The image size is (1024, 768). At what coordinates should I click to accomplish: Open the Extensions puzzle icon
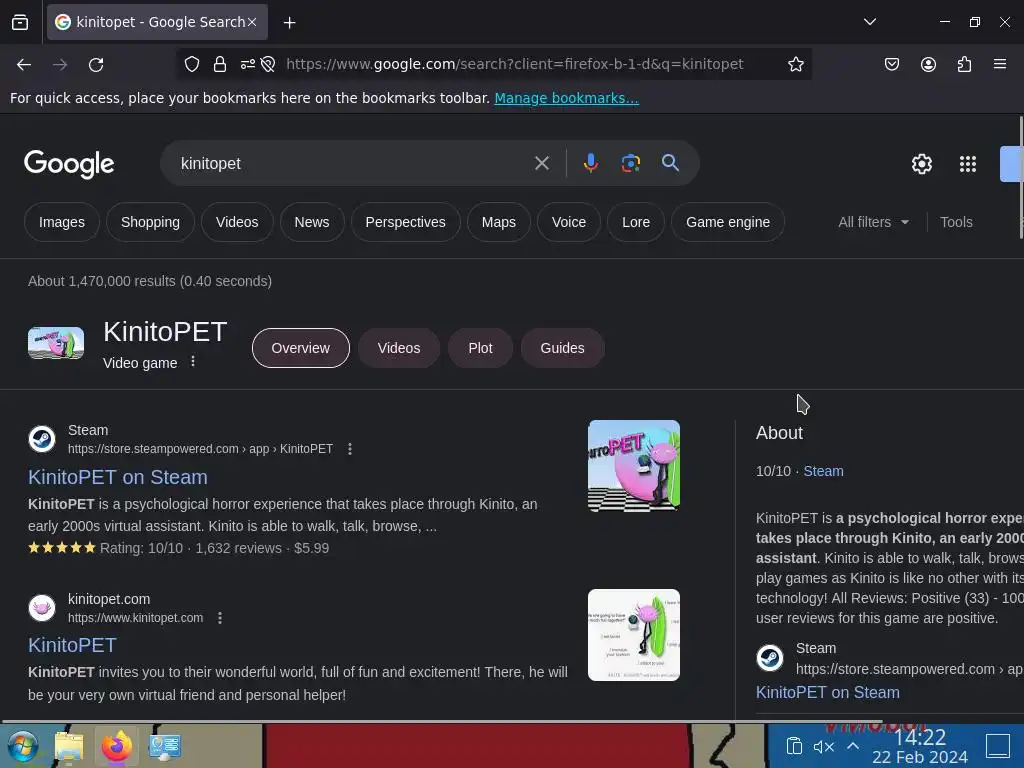click(964, 64)
